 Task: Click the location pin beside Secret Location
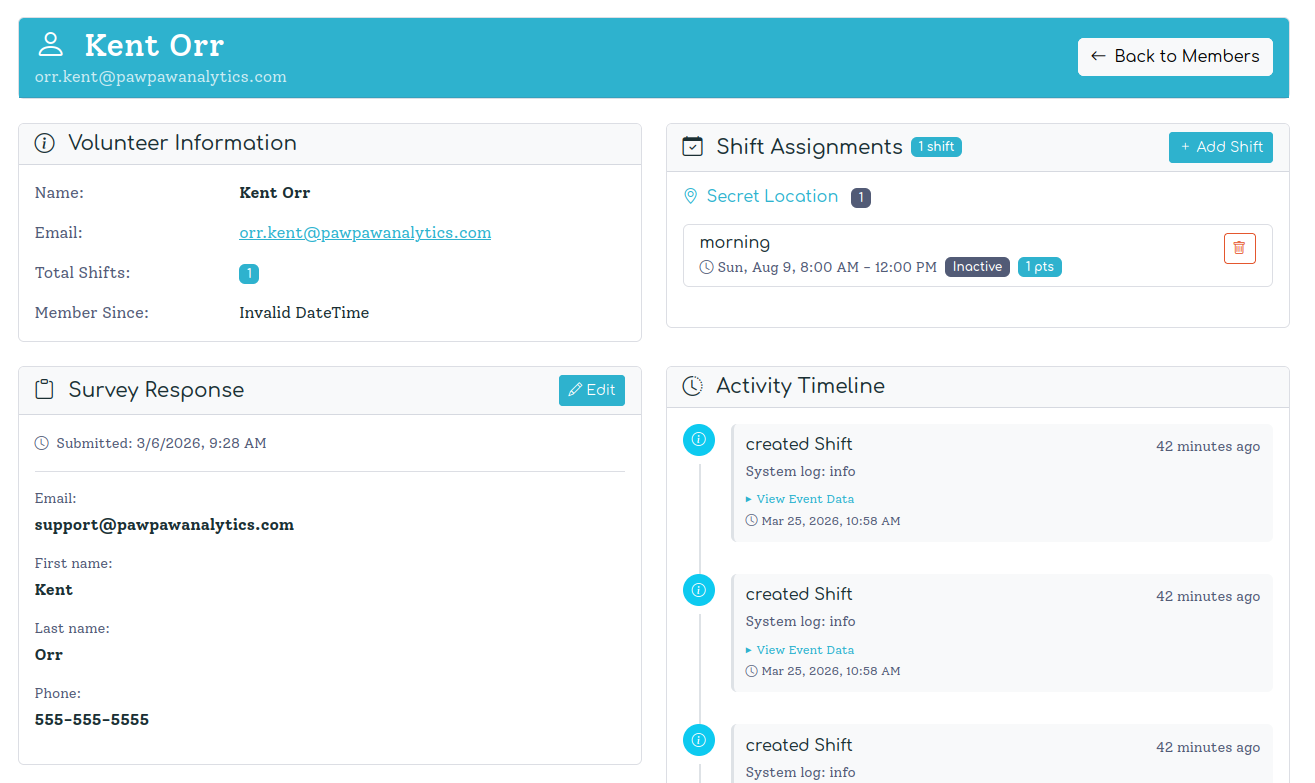[x=691, y=196]
